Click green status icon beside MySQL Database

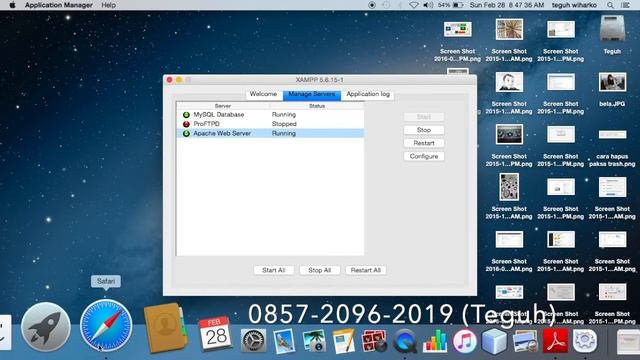tap(186, 115)
